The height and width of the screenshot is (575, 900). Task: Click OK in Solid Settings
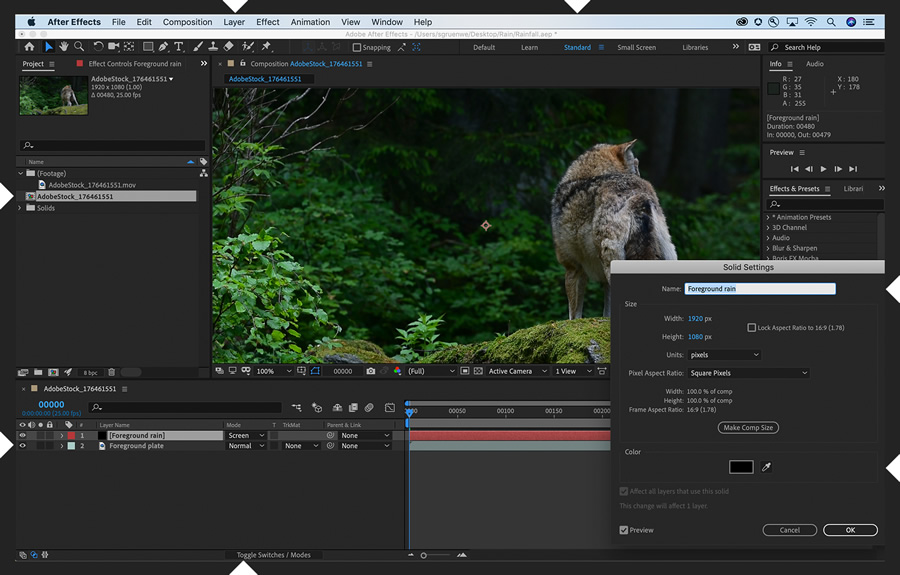[850, 530]
